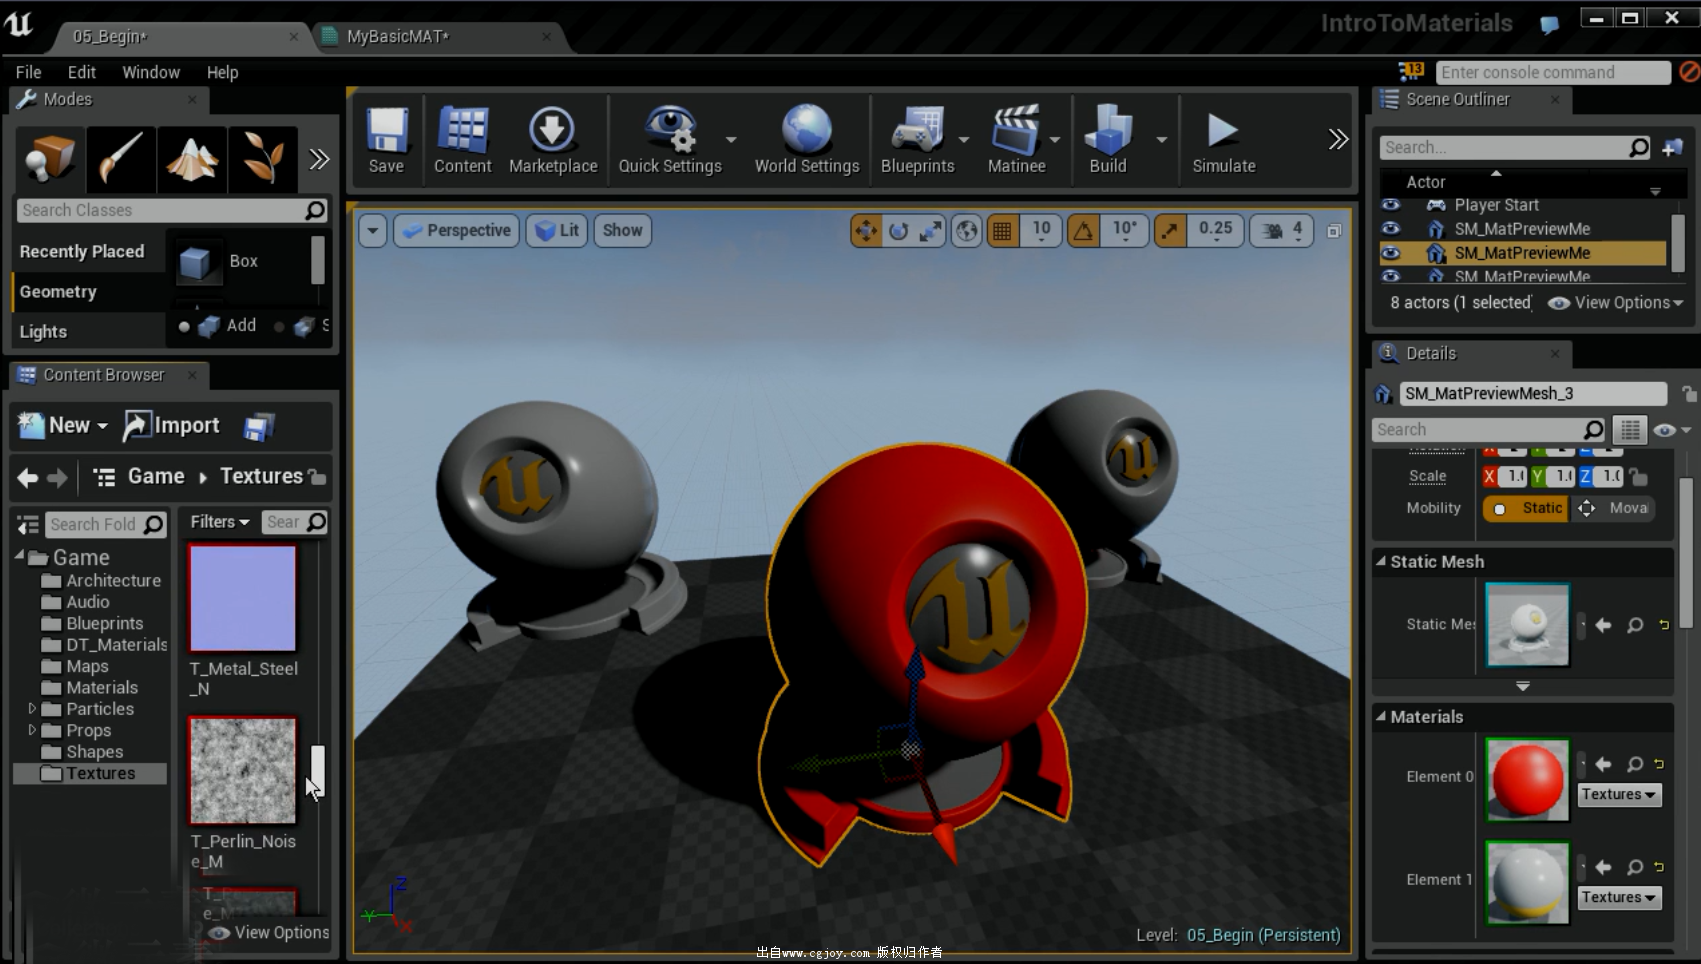Select the Materials folder

[x=102, y=687]
